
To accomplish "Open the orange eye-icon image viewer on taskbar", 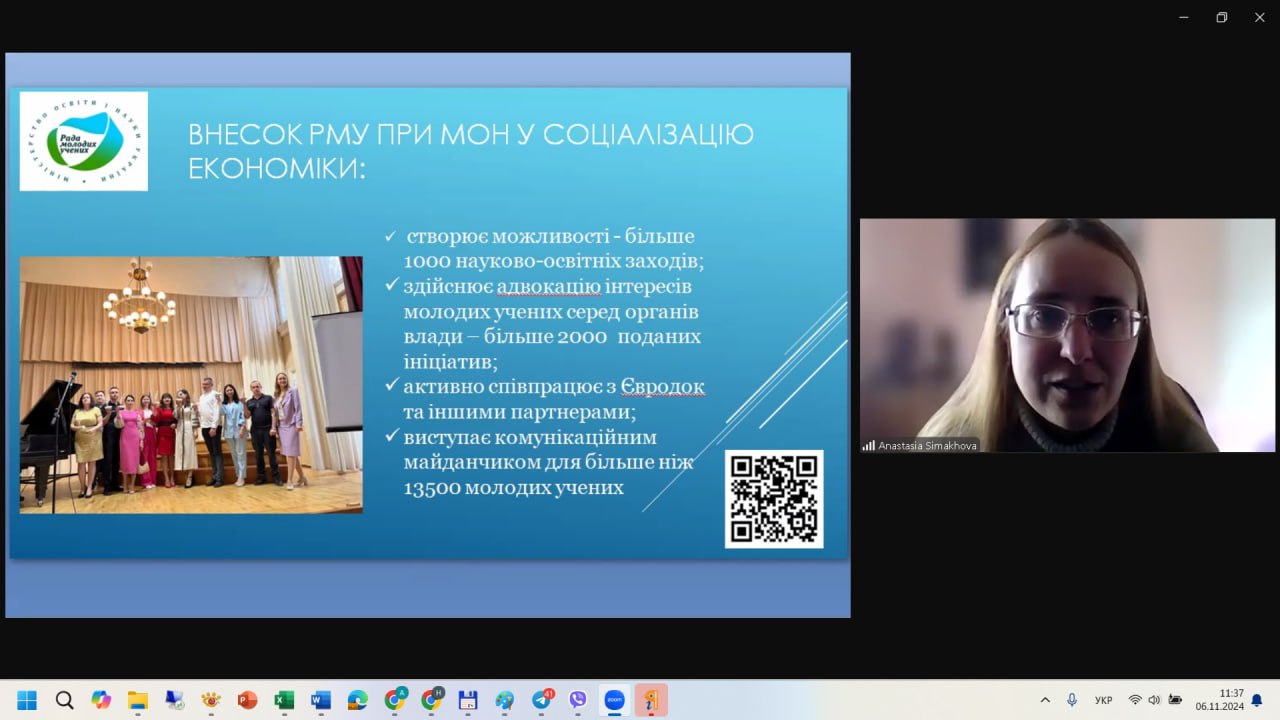I will (211, 700).
